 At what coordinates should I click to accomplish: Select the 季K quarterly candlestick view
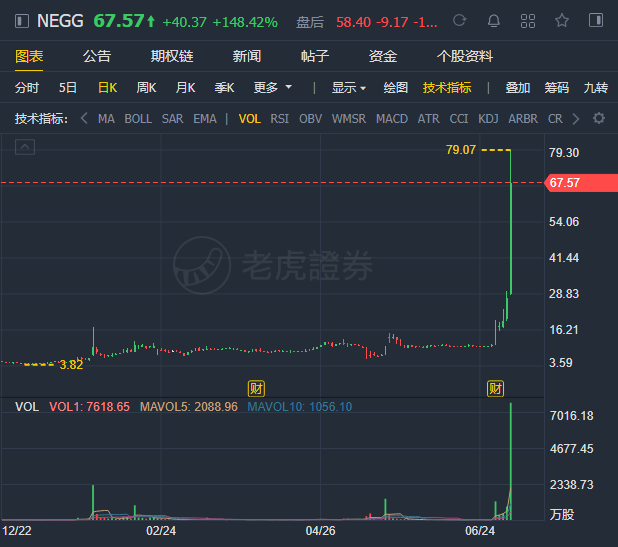(224, 87)
